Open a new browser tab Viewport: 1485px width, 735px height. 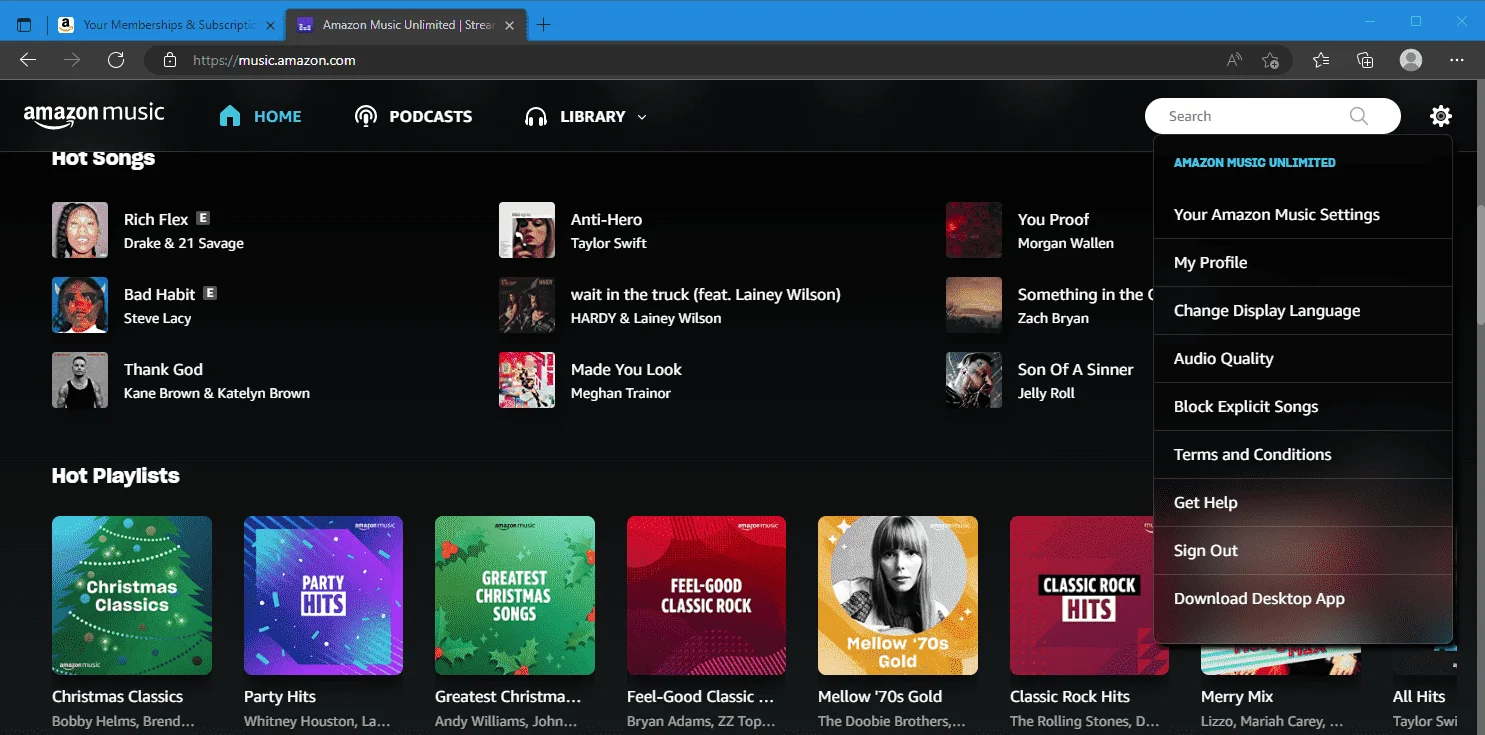[x=544, y=25]
